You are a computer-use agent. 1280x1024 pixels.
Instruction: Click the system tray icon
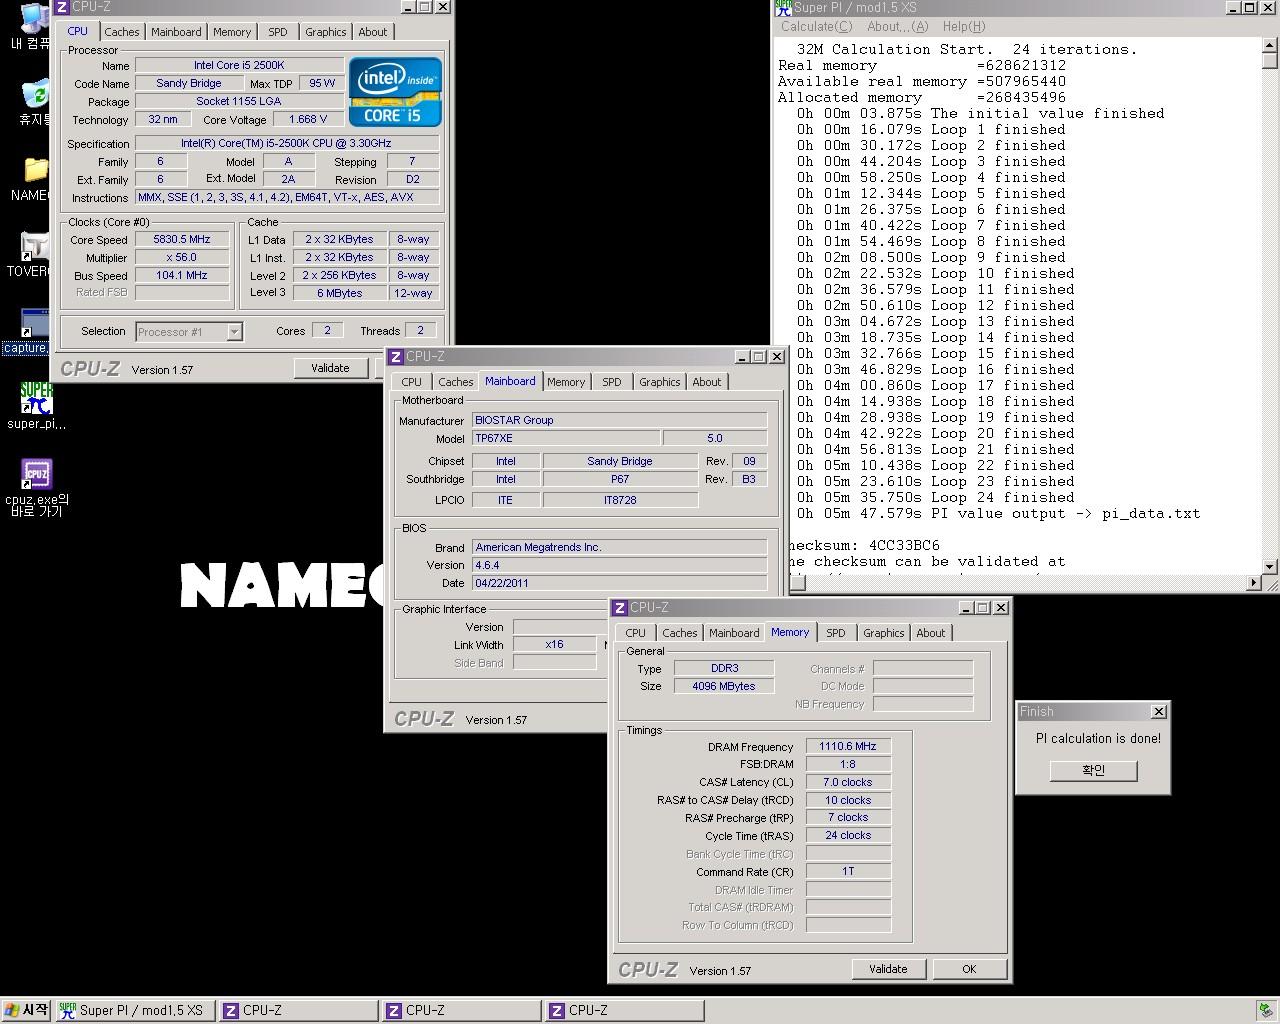1265,1010
